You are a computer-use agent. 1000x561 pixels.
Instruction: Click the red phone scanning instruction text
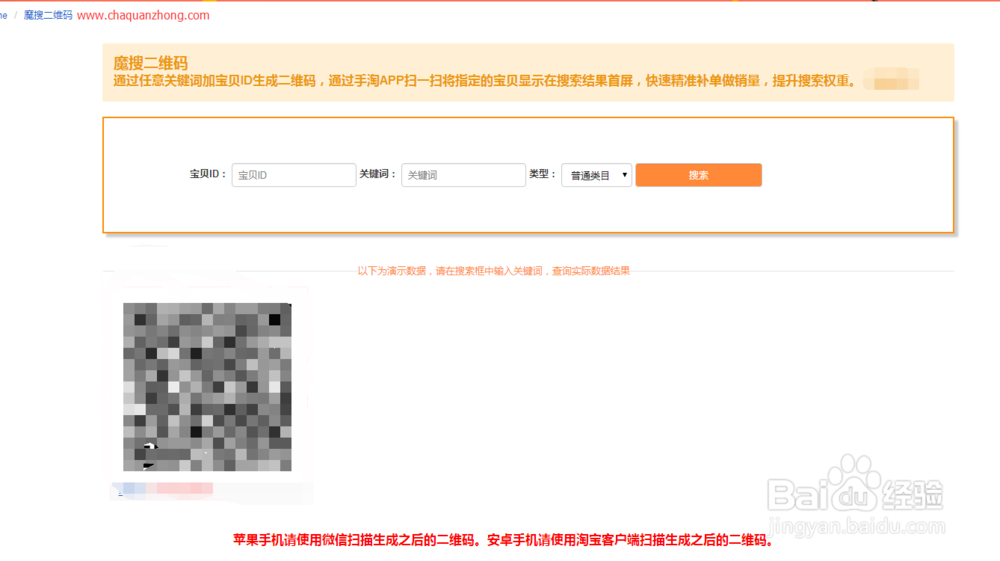coord(503,540)
